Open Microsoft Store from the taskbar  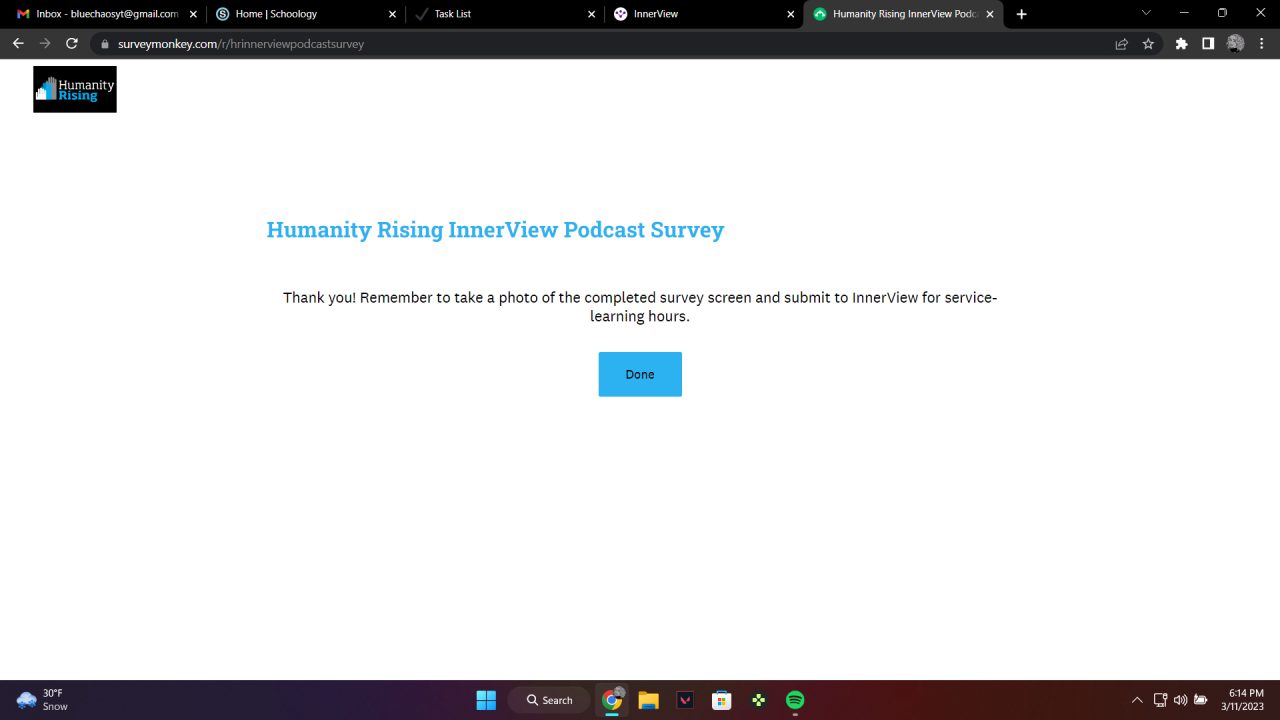click(x=722, y=700)
